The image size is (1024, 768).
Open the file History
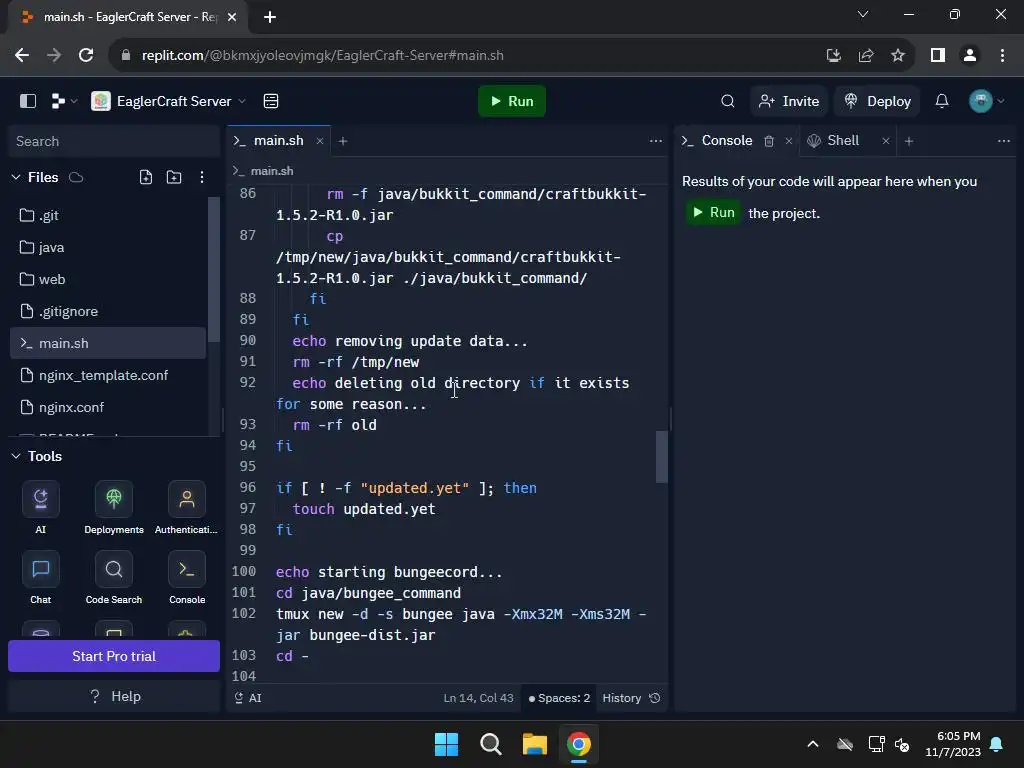click(x=631, y=698)
